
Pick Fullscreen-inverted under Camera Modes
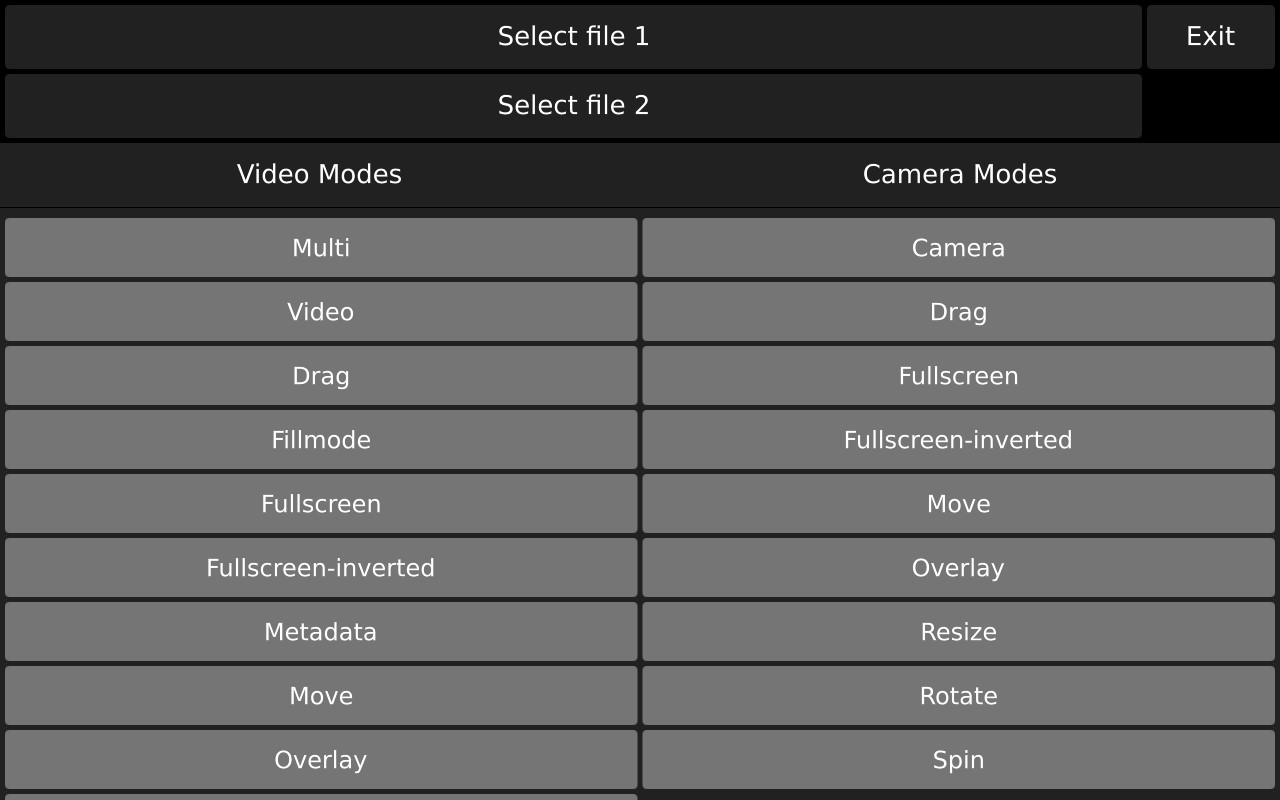click(x=959, y=440)
